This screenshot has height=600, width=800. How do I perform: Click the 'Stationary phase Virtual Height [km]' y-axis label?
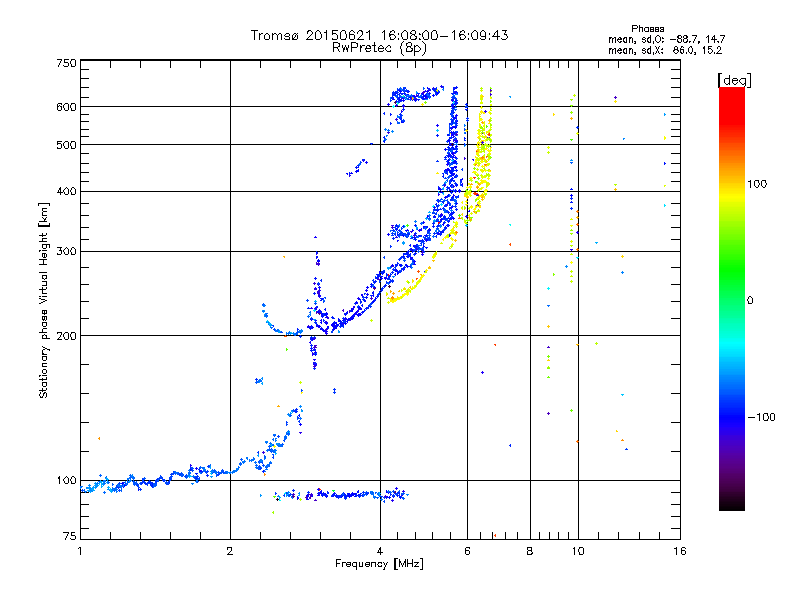[x=43, y=300]
